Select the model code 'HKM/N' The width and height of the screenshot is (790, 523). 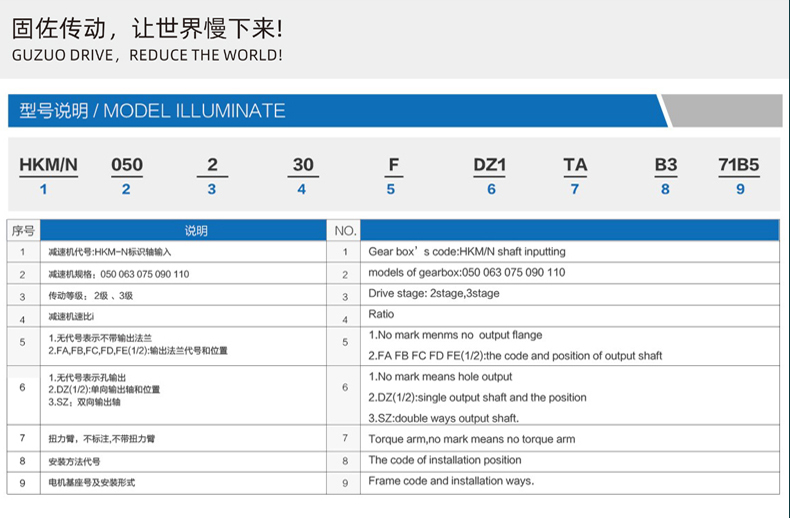[x=48, y=165]
